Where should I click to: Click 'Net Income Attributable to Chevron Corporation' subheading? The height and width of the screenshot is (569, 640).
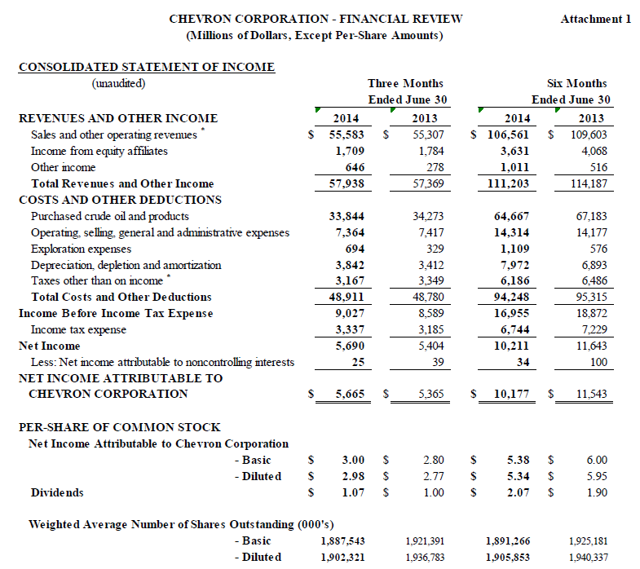158,444
